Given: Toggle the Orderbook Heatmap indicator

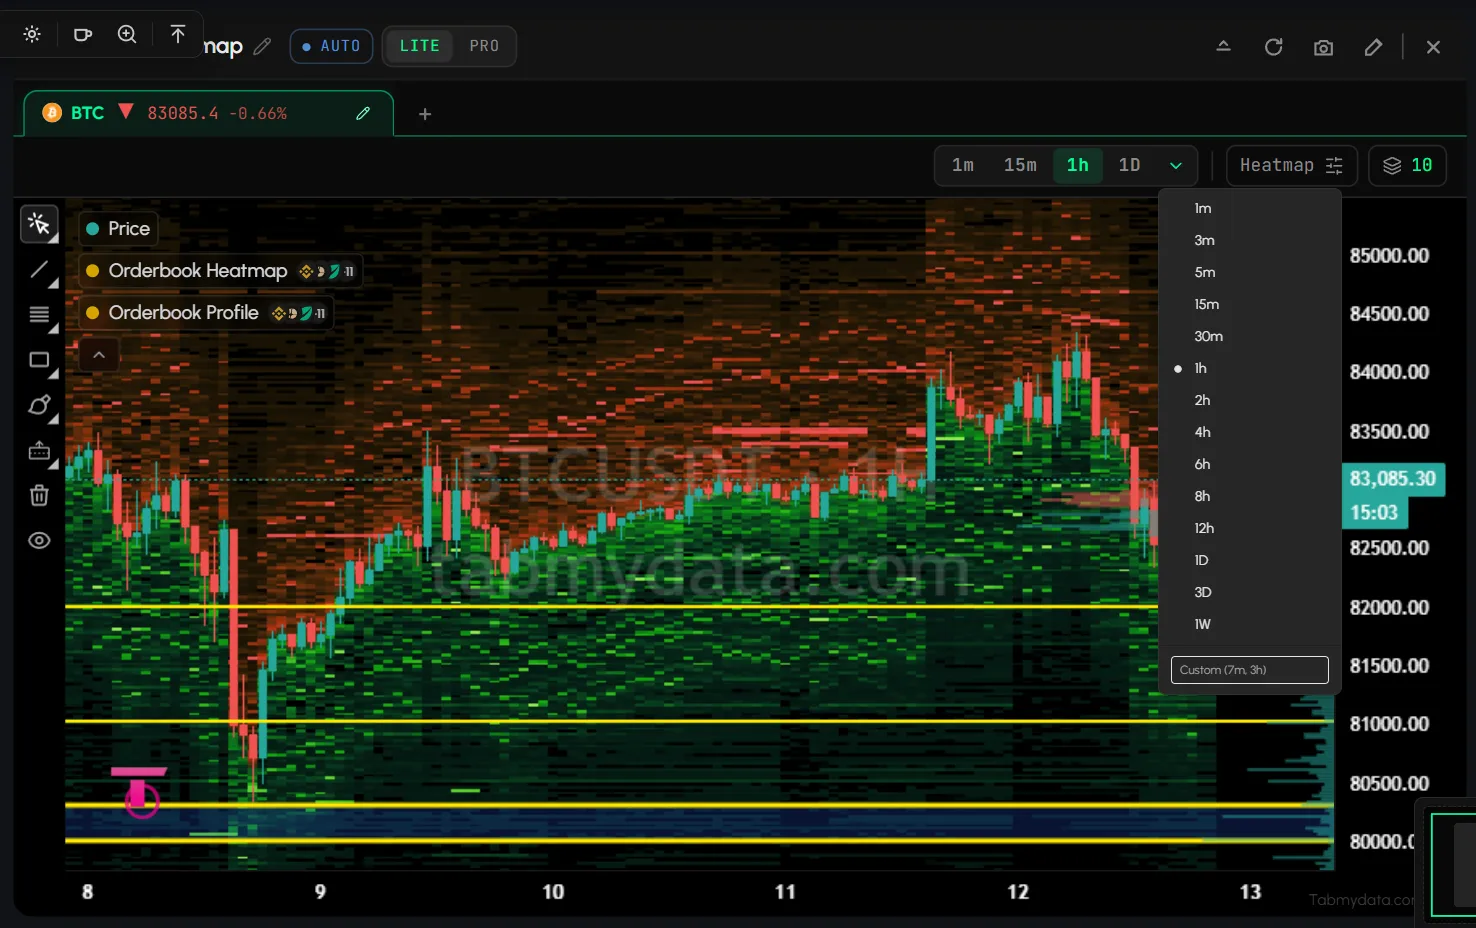Looking at the screenshot, I should pyautogui.click(x=219, y=271).
